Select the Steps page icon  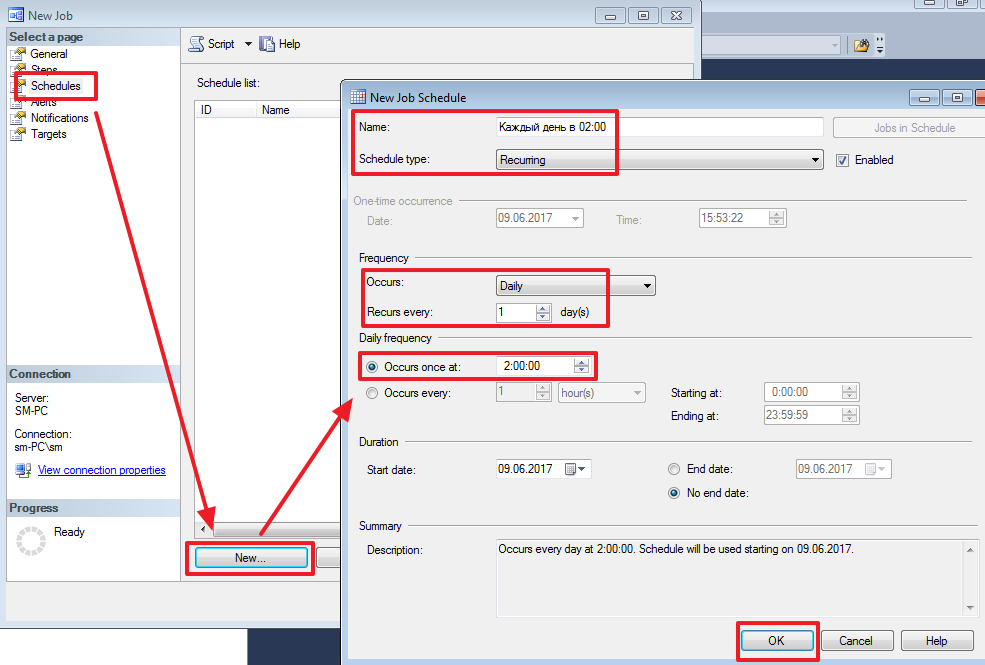pyautogui.click(x=17, y=69)
